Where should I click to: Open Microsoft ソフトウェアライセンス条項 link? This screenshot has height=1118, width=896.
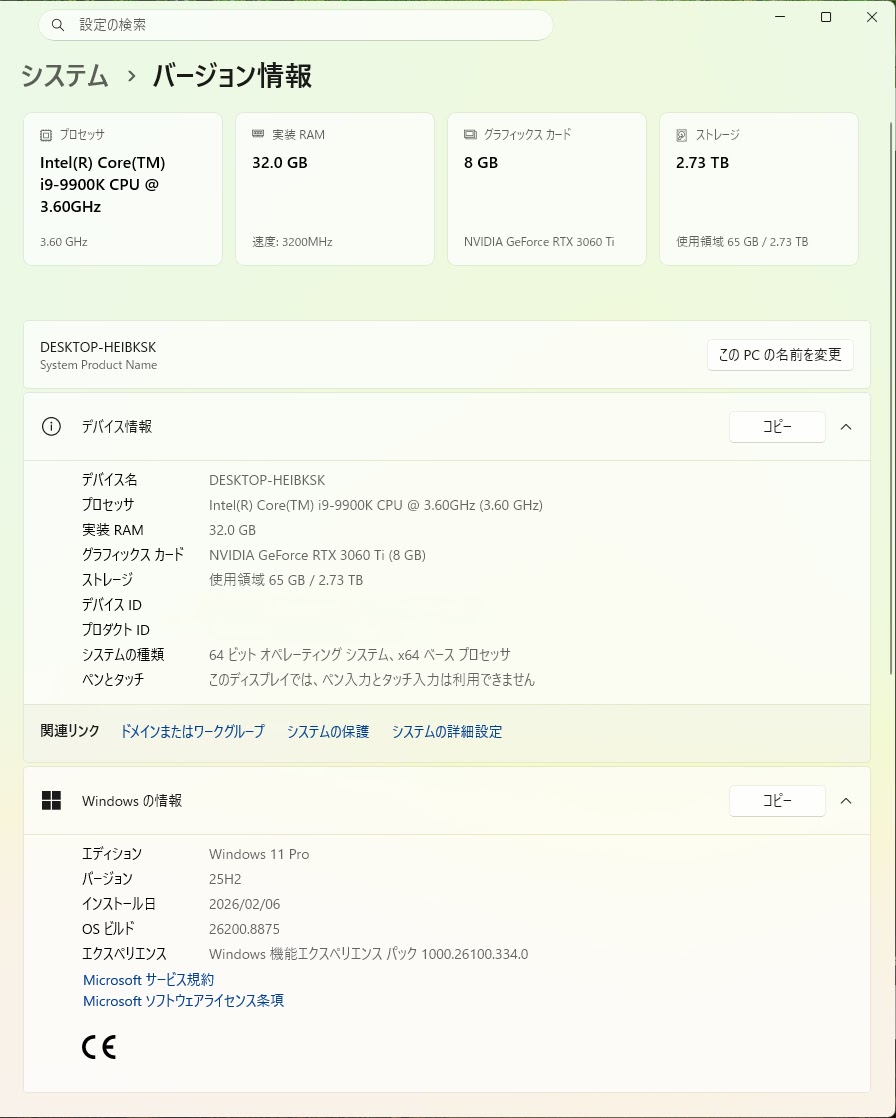click(183, 1001)
